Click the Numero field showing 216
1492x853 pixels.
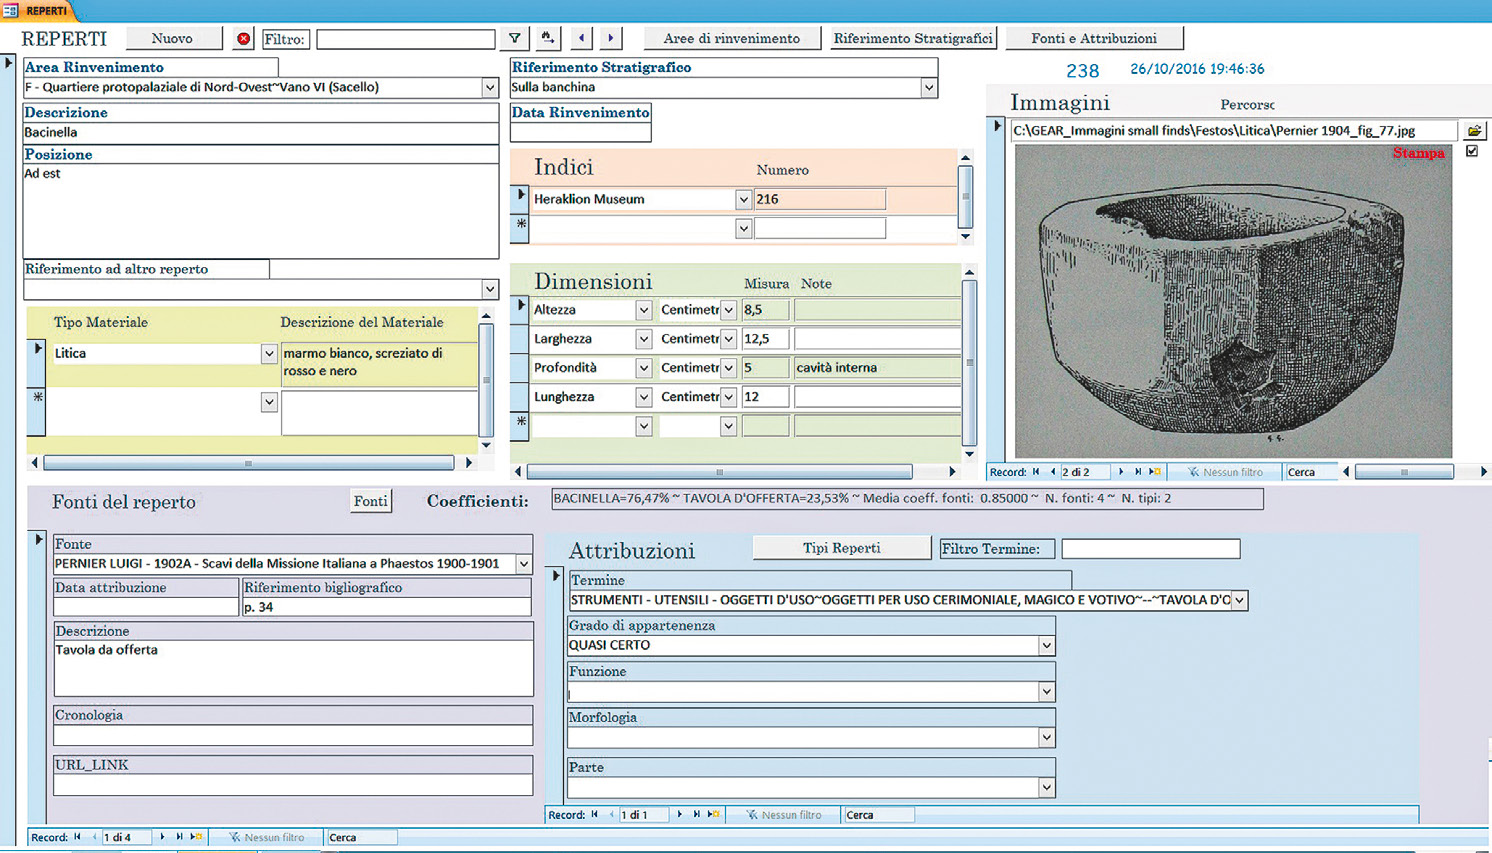click(x=820, y=200)
